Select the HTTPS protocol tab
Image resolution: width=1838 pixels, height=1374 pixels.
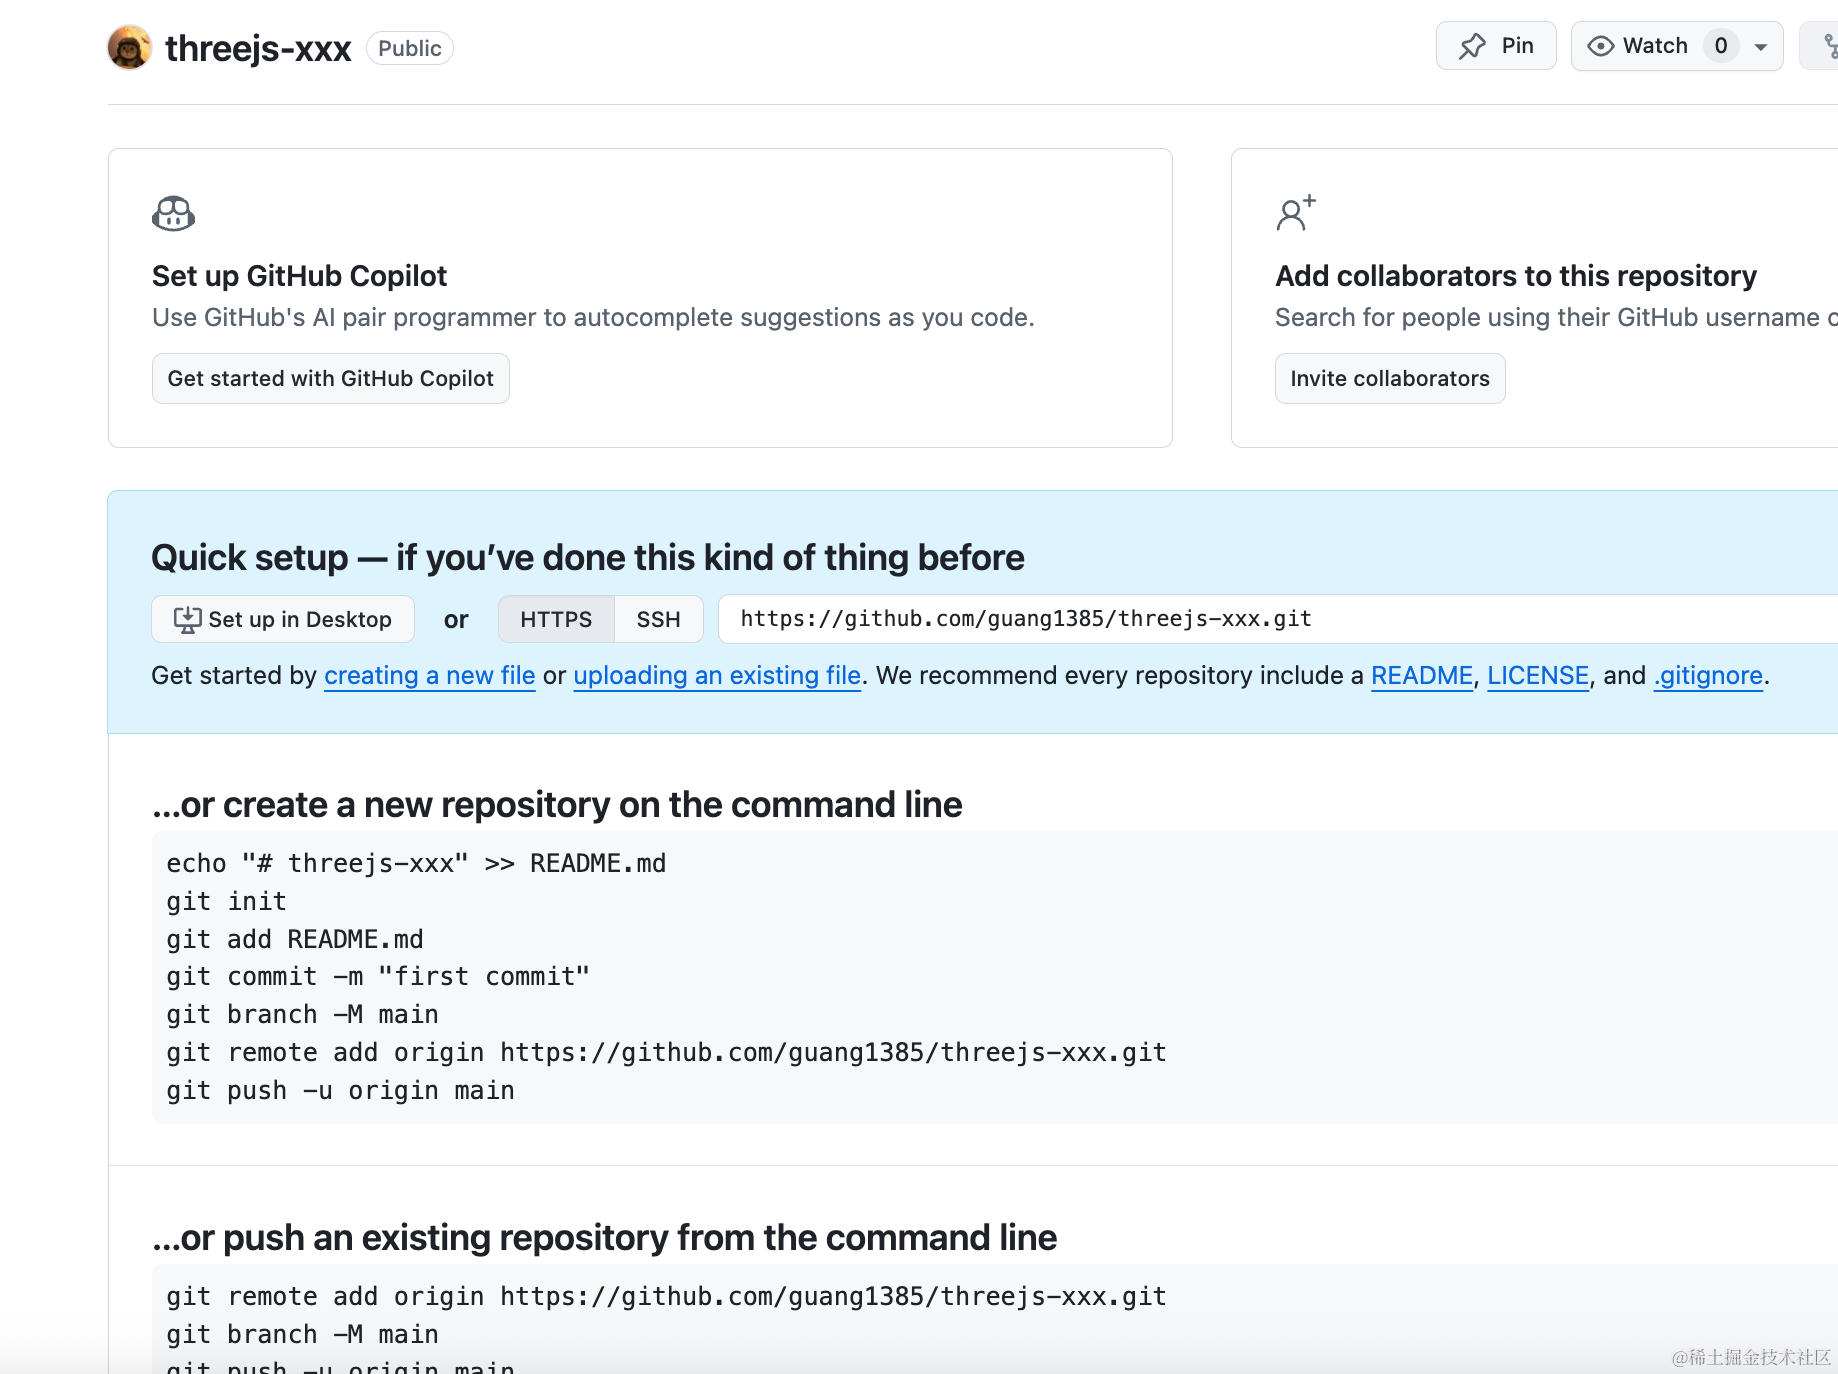tap(556, 620)
